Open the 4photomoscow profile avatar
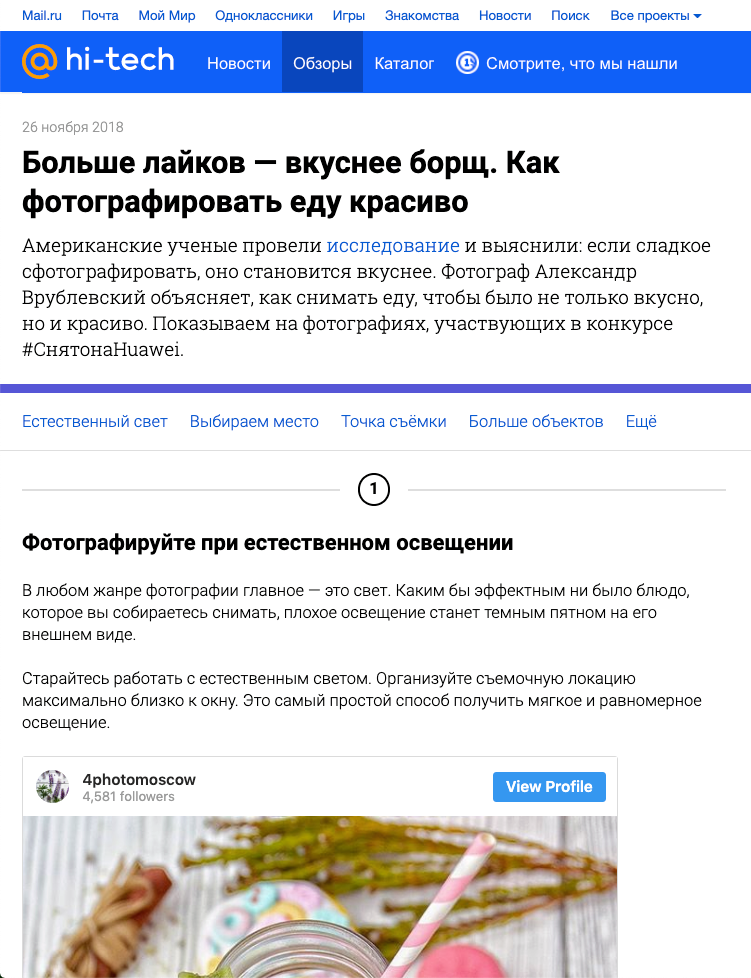The width and height of the screenshot is (751, 978). (x=52, y=786)
